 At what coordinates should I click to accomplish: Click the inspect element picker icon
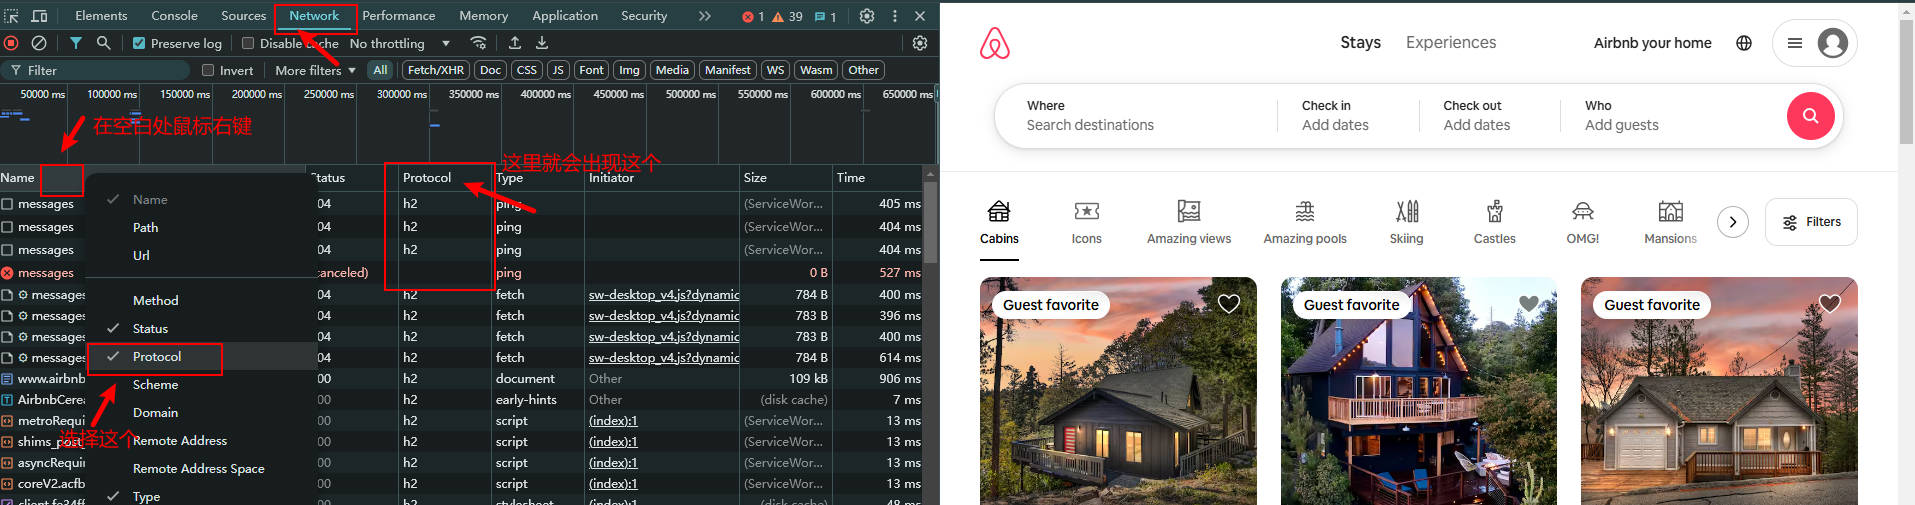coord(12,16)
